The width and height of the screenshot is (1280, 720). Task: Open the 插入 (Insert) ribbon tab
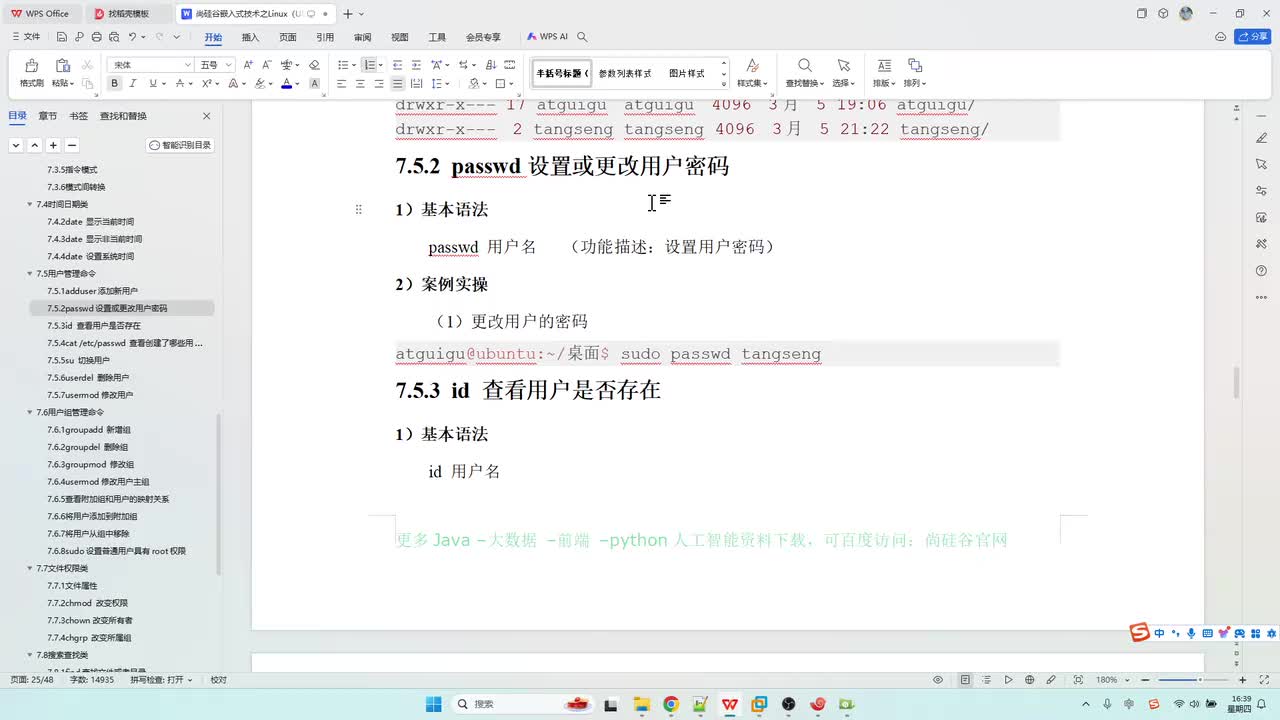pos(250,37)
